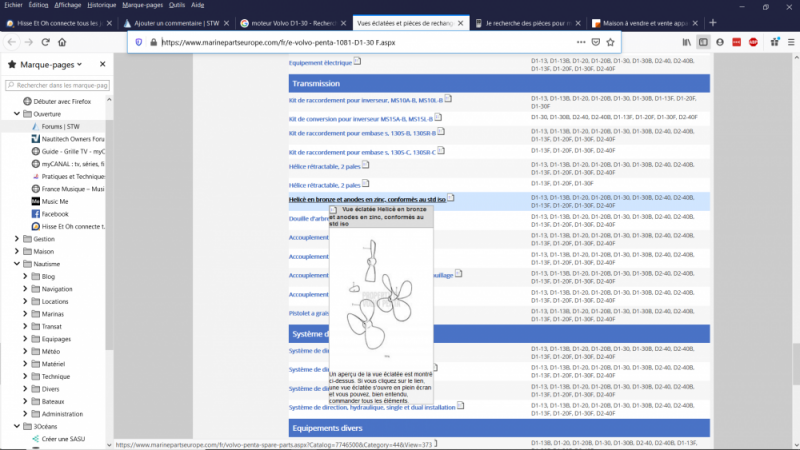Open document icon beside Kit de conversion MS15A-B
Viewport: 800px width, 450px height.
pos(438,117)
